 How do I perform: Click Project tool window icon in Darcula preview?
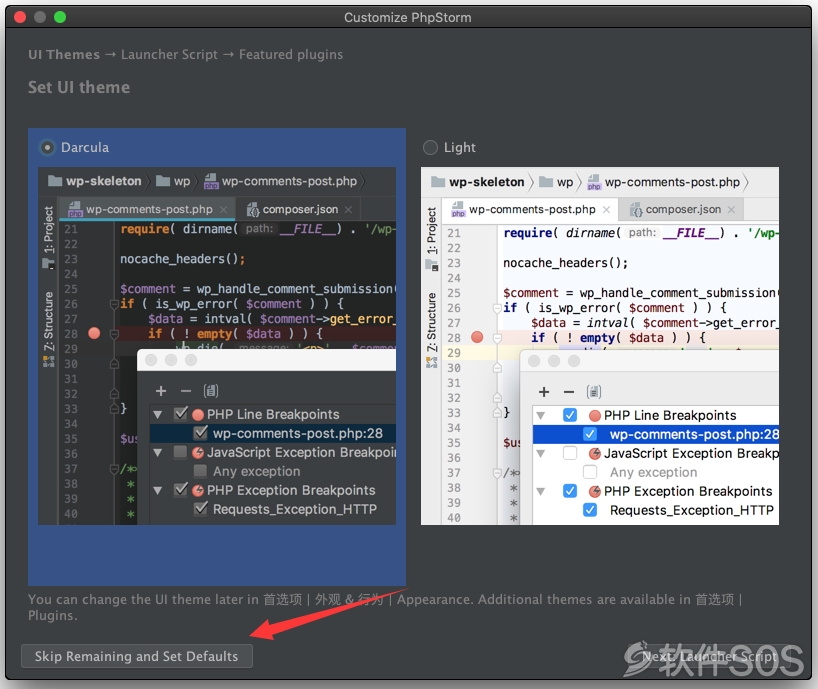pyautogui.click(x=49, y=263)
